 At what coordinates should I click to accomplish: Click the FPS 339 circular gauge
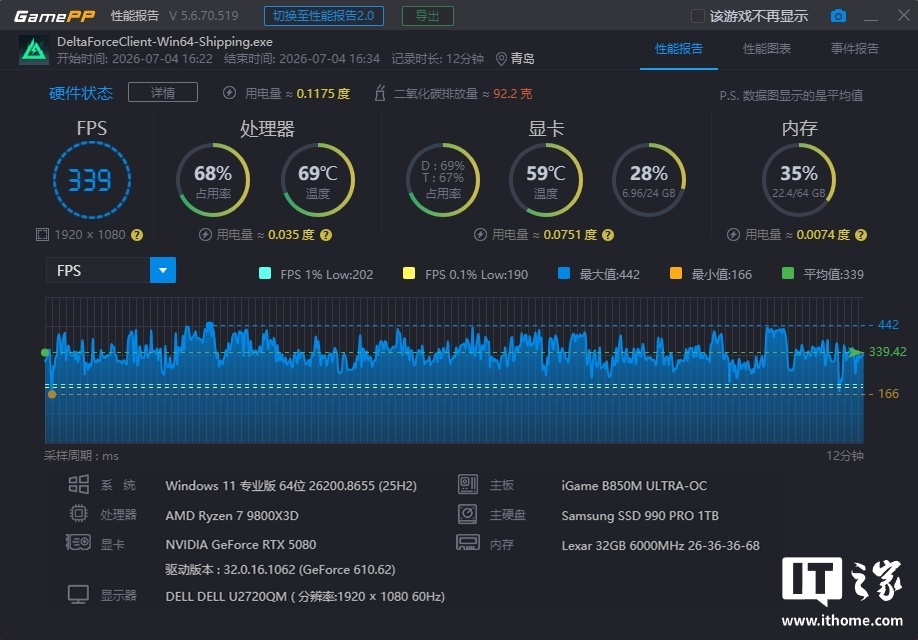click(x=92, y=180)
